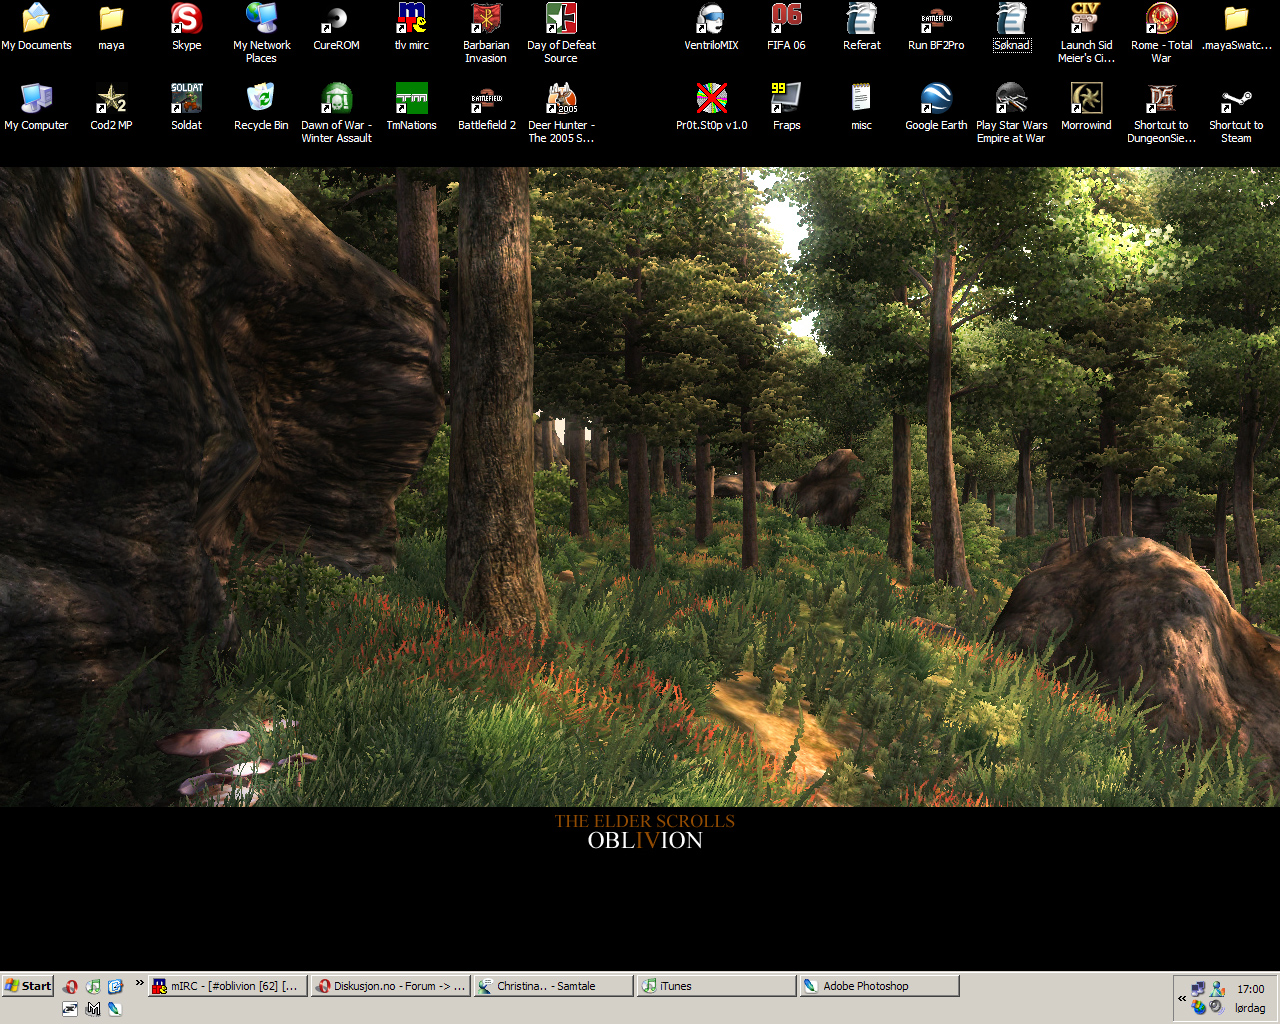Expand hidden system tray icons

tap(1182, 998)
